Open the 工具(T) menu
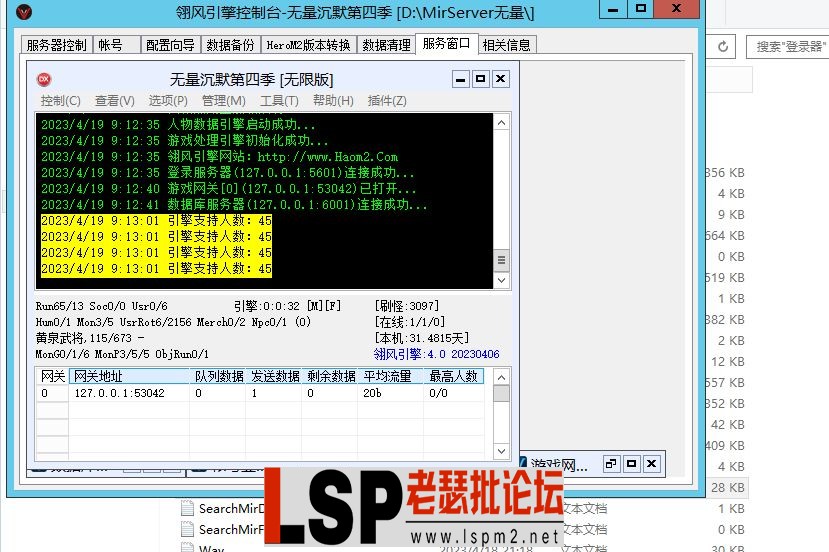The image size is (829, 552). [x=279, y=100]
